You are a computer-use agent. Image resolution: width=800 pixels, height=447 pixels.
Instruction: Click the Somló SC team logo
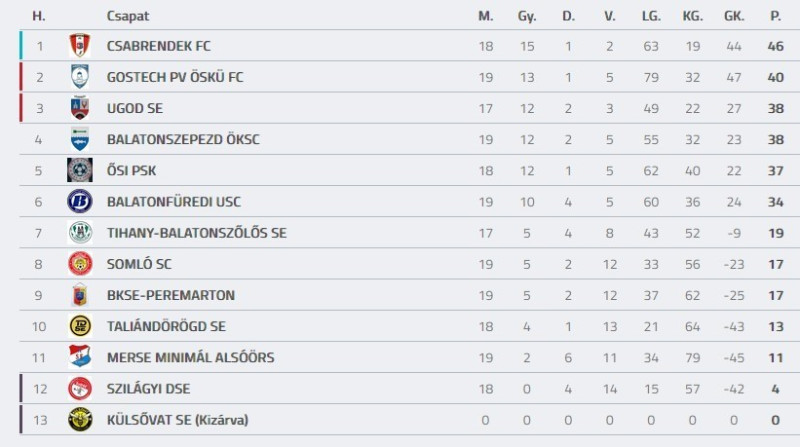tap(80, 264)
